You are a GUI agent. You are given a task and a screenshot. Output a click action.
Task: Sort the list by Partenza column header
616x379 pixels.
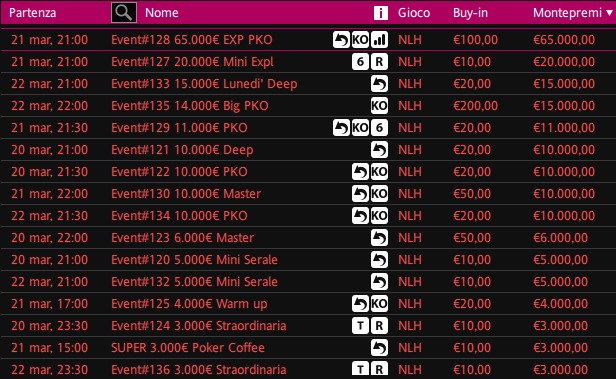[x=33, y=13]
